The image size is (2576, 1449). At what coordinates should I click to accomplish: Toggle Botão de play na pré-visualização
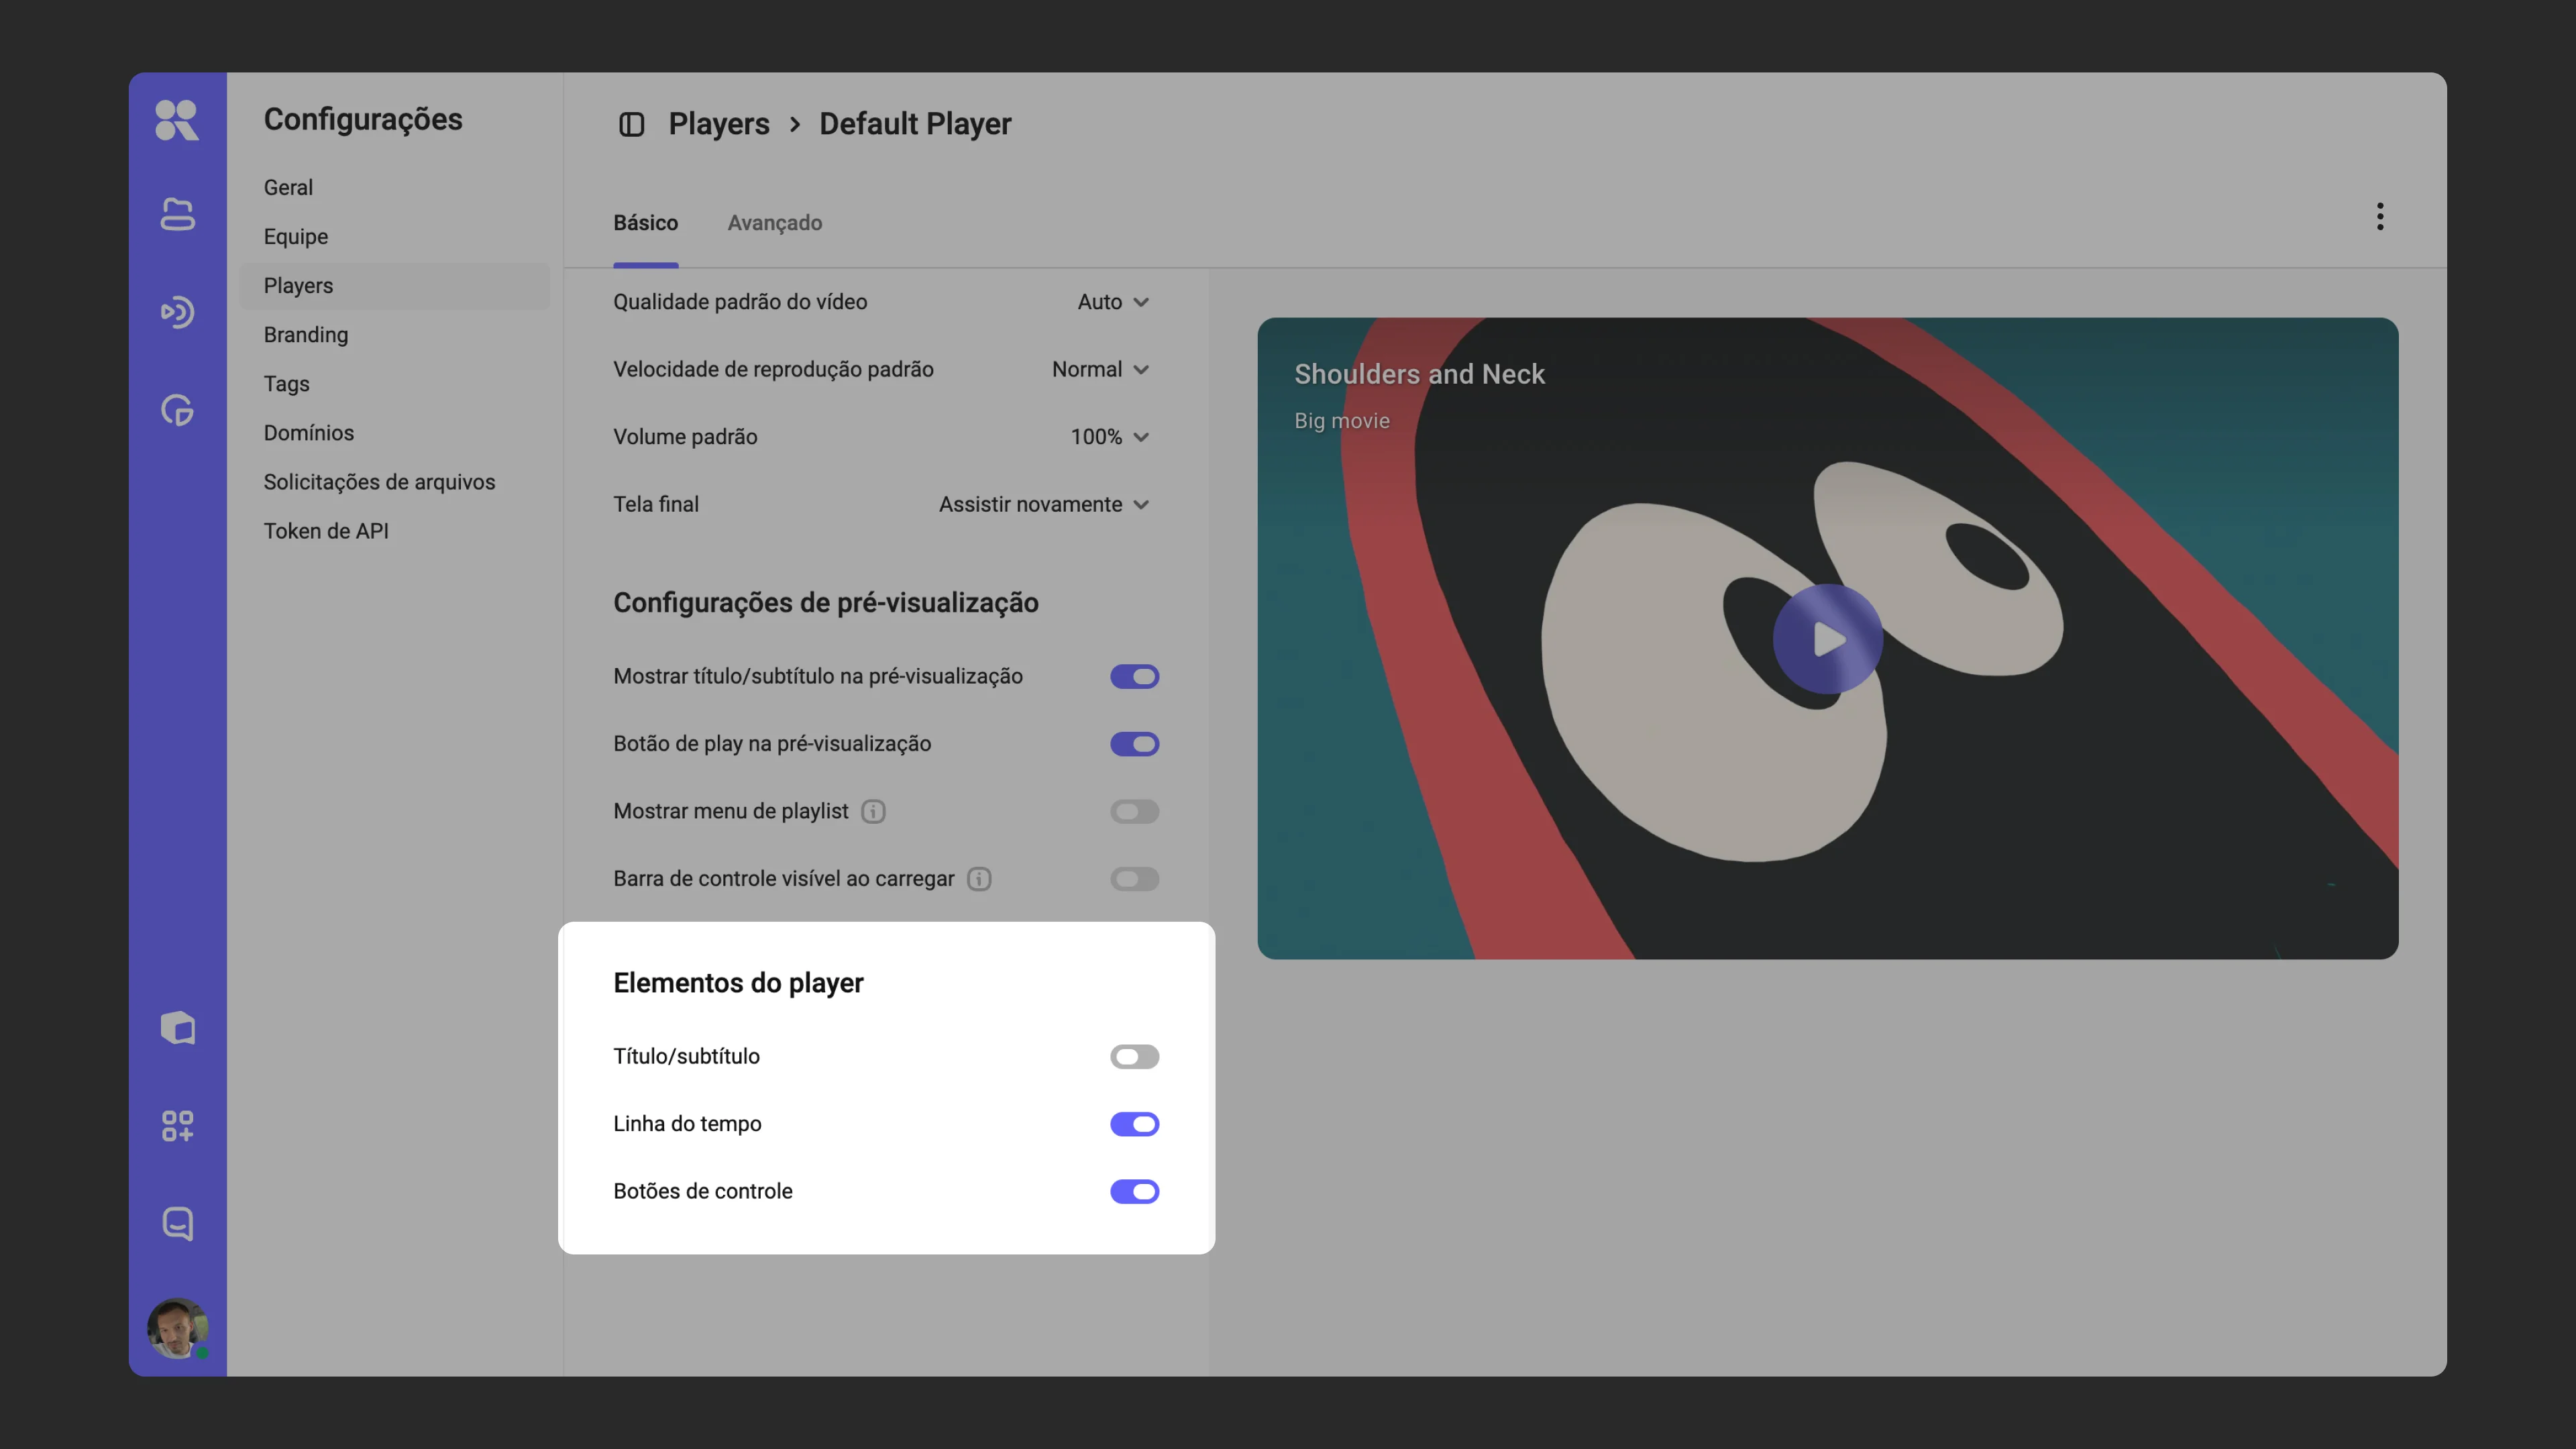point(1134,744)
